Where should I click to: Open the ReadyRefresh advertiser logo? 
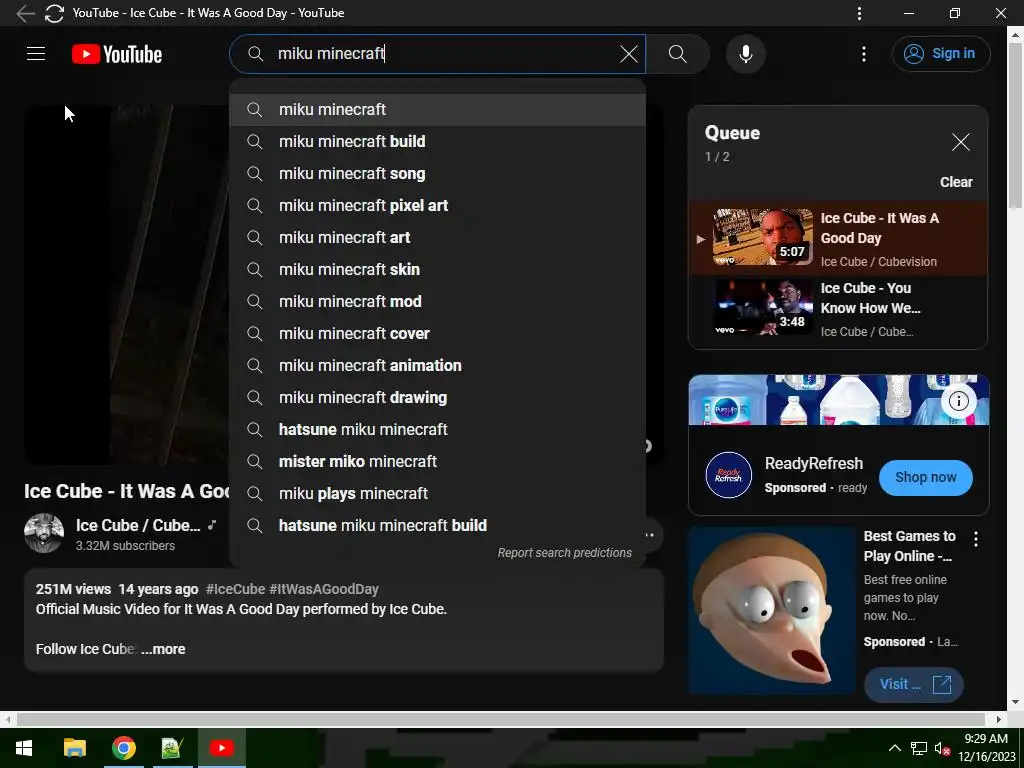[728, 475]
